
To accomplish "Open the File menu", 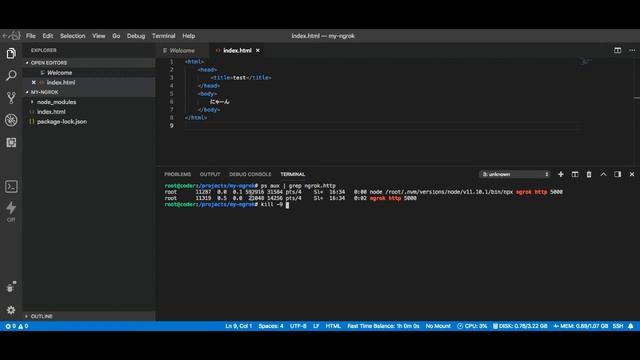I will [31, 36].
